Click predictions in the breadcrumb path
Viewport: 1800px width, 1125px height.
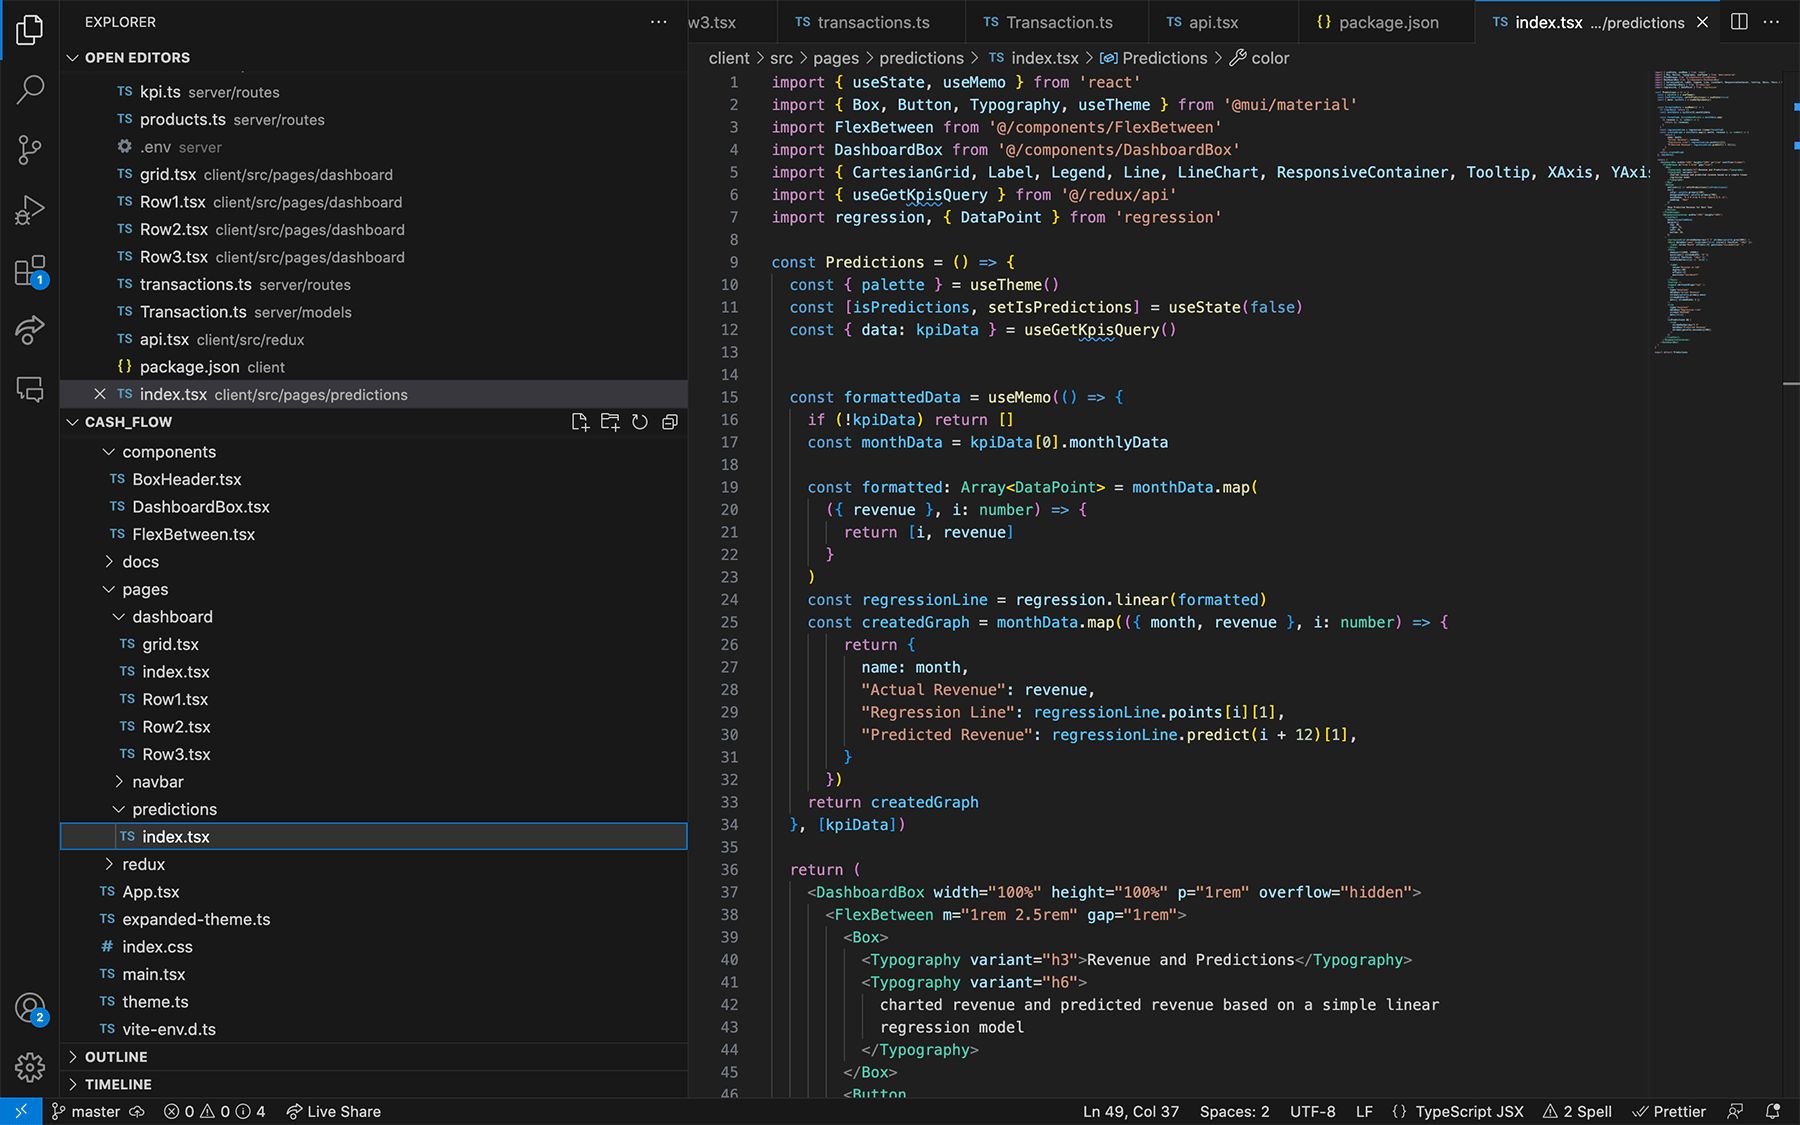pyautogui.click(x=921, y=58)
